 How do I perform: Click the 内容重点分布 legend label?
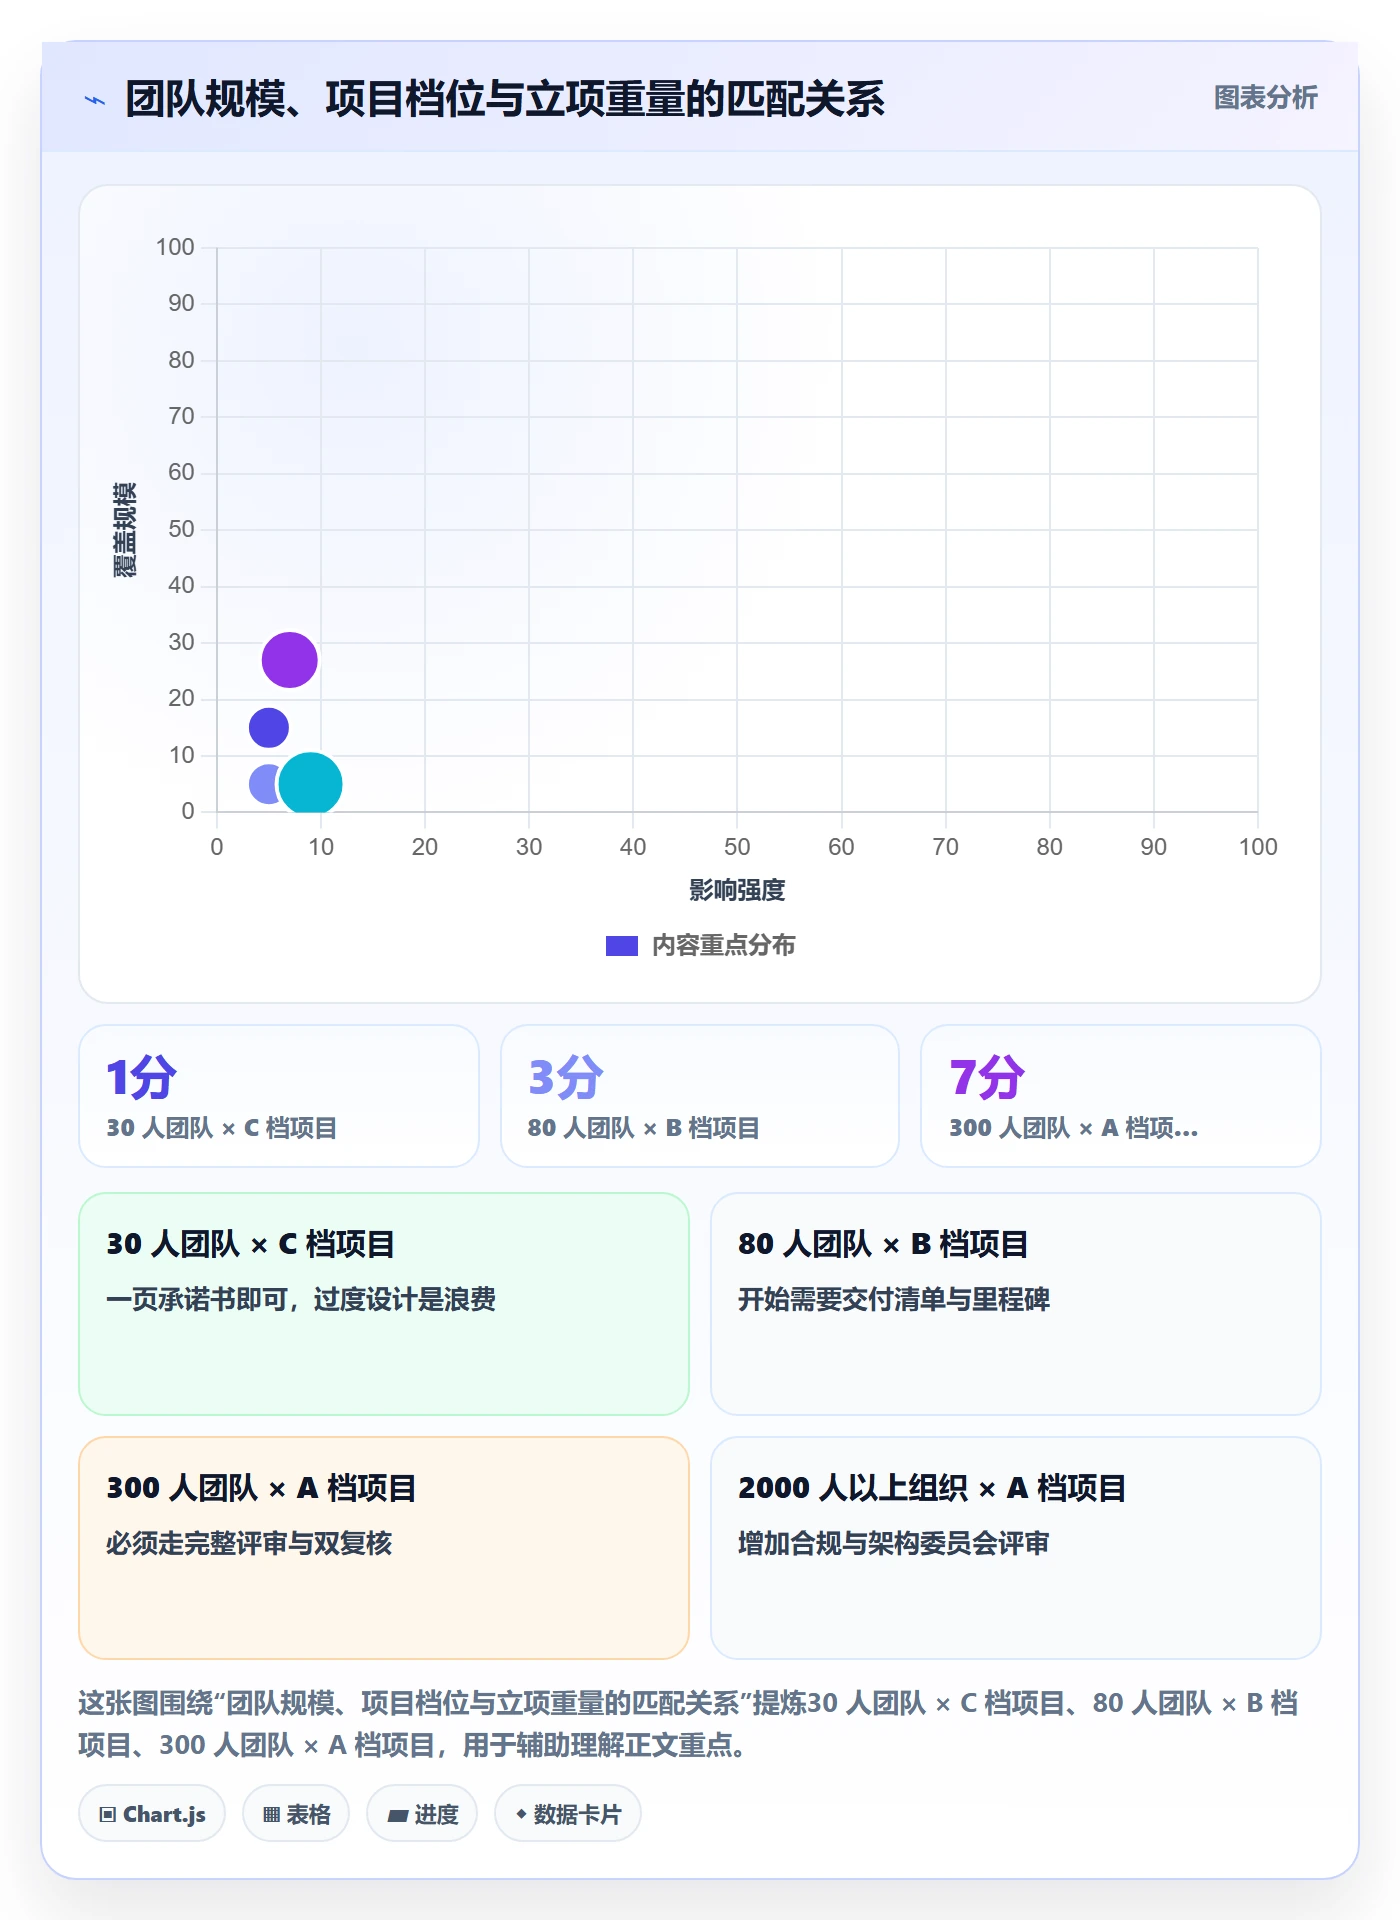(x=724, y=946)
